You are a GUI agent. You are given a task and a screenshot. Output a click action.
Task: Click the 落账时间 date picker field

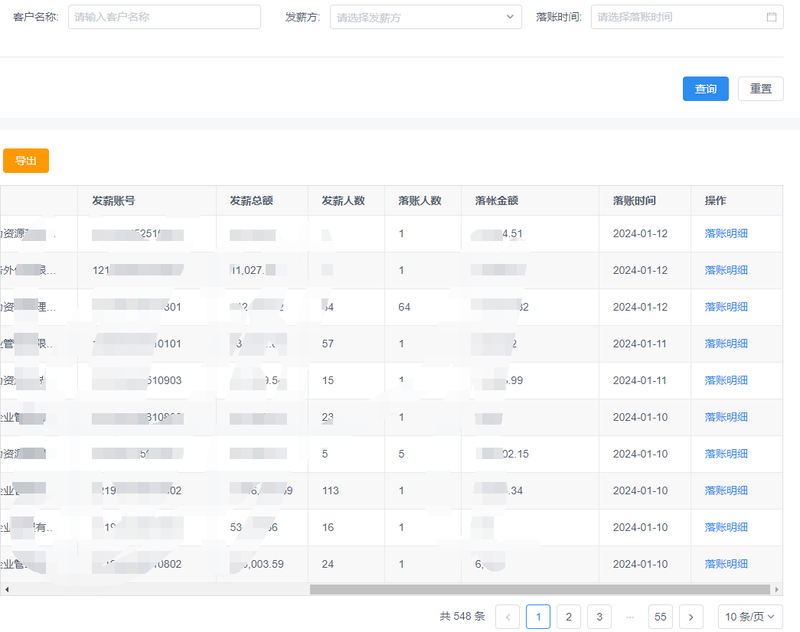687,17
